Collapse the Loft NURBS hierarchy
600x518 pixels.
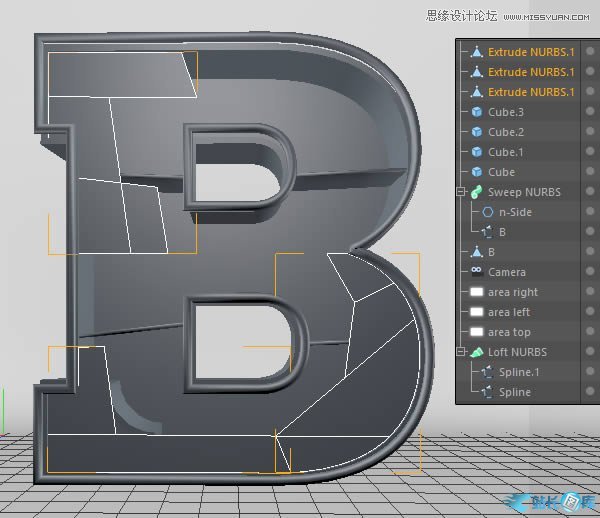[x=462, y=352]
